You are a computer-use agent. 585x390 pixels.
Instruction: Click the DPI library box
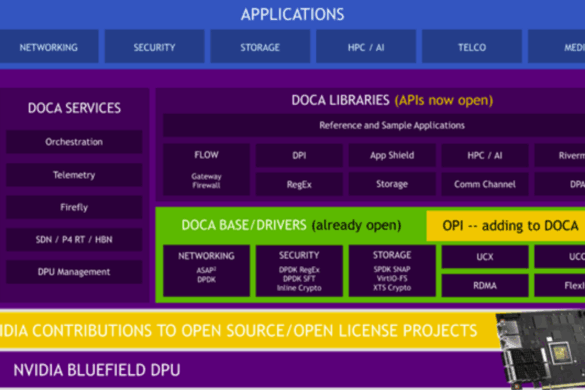pyautogui.click(x=299, y=155)
